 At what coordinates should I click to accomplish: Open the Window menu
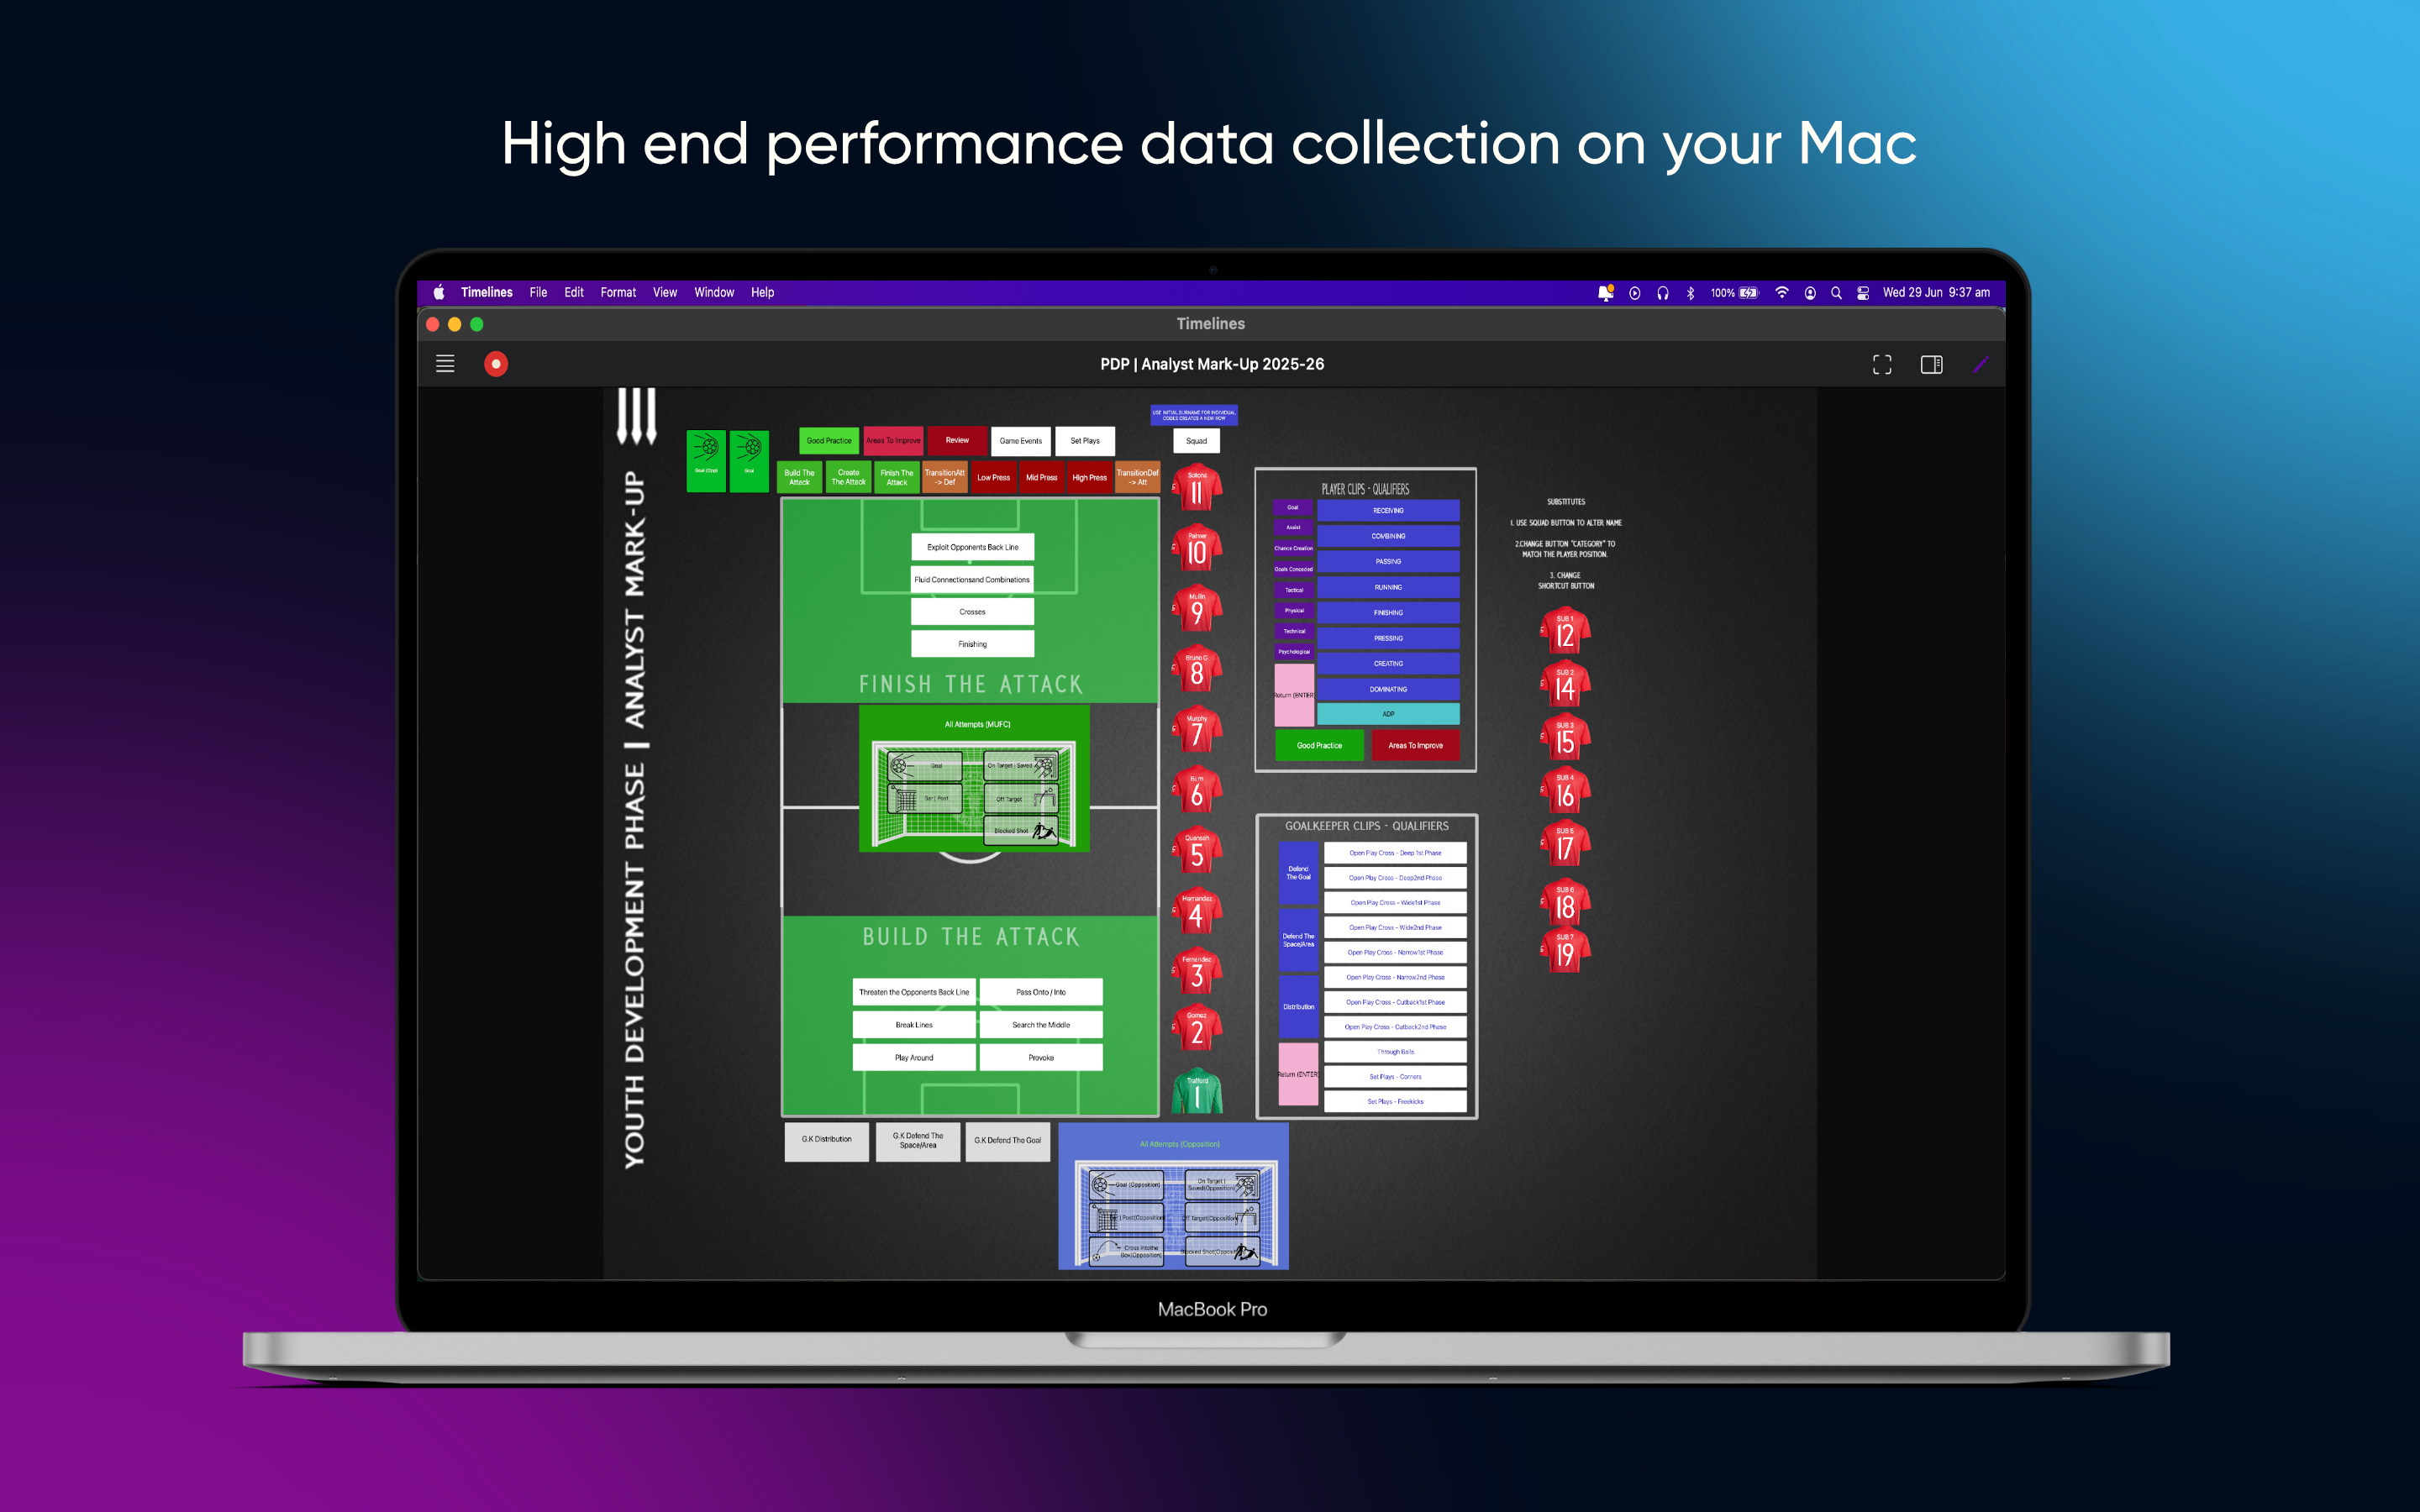[x=714, y=293]
